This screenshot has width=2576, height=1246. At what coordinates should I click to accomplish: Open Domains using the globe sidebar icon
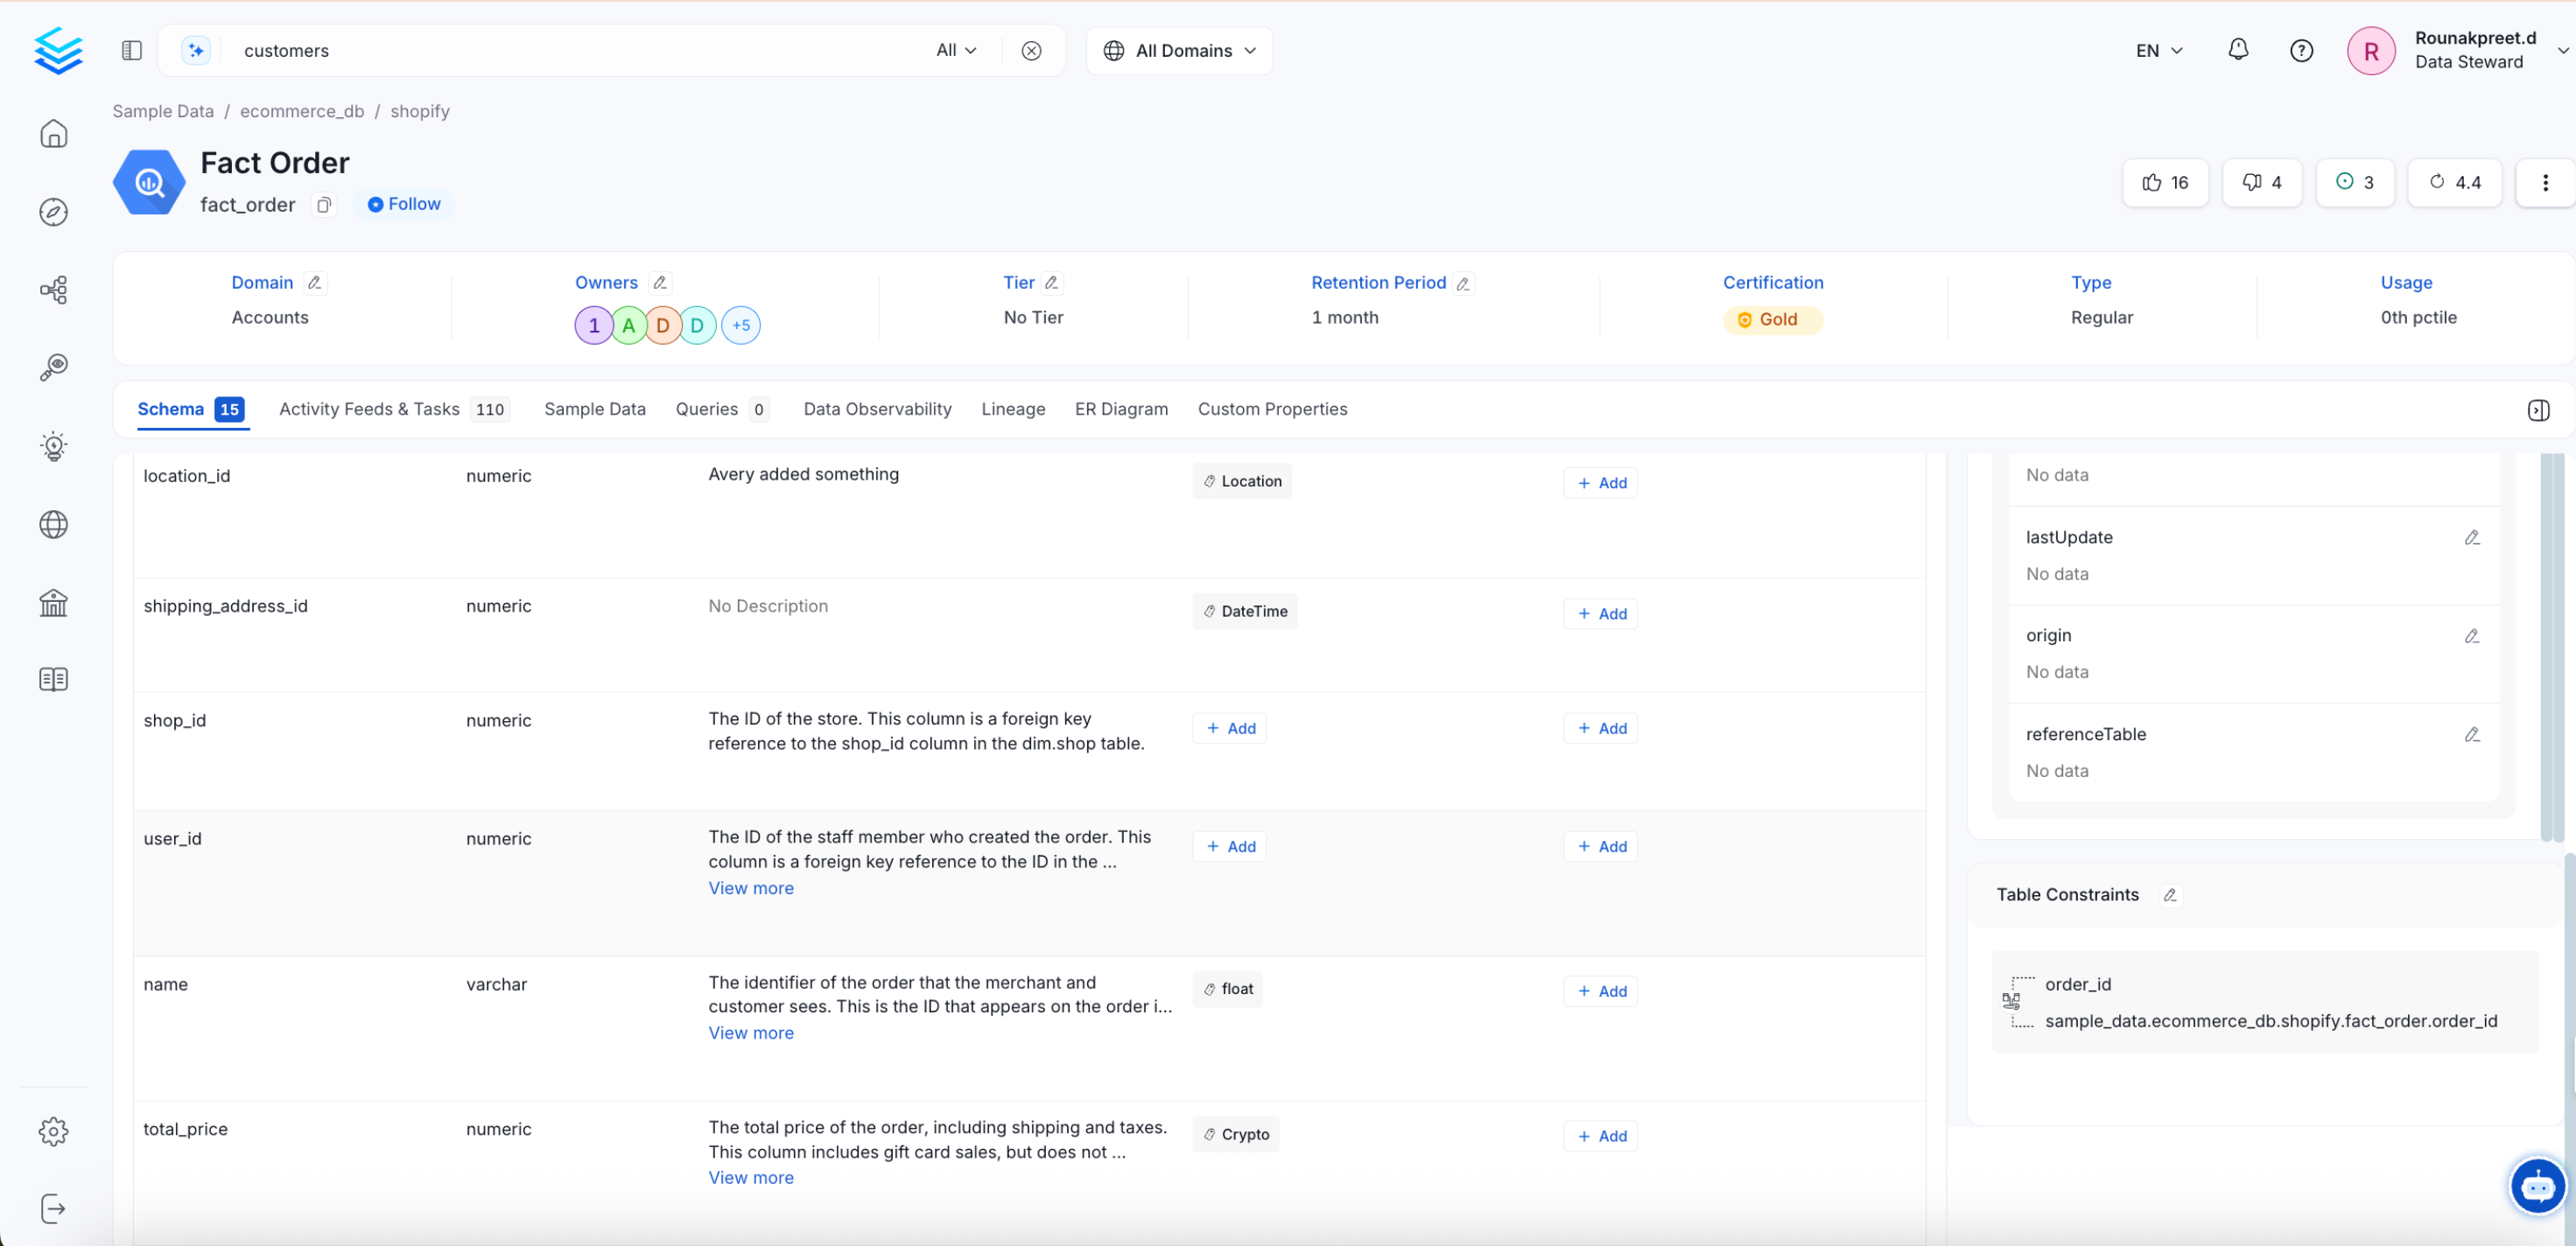(x=53, y=524)
